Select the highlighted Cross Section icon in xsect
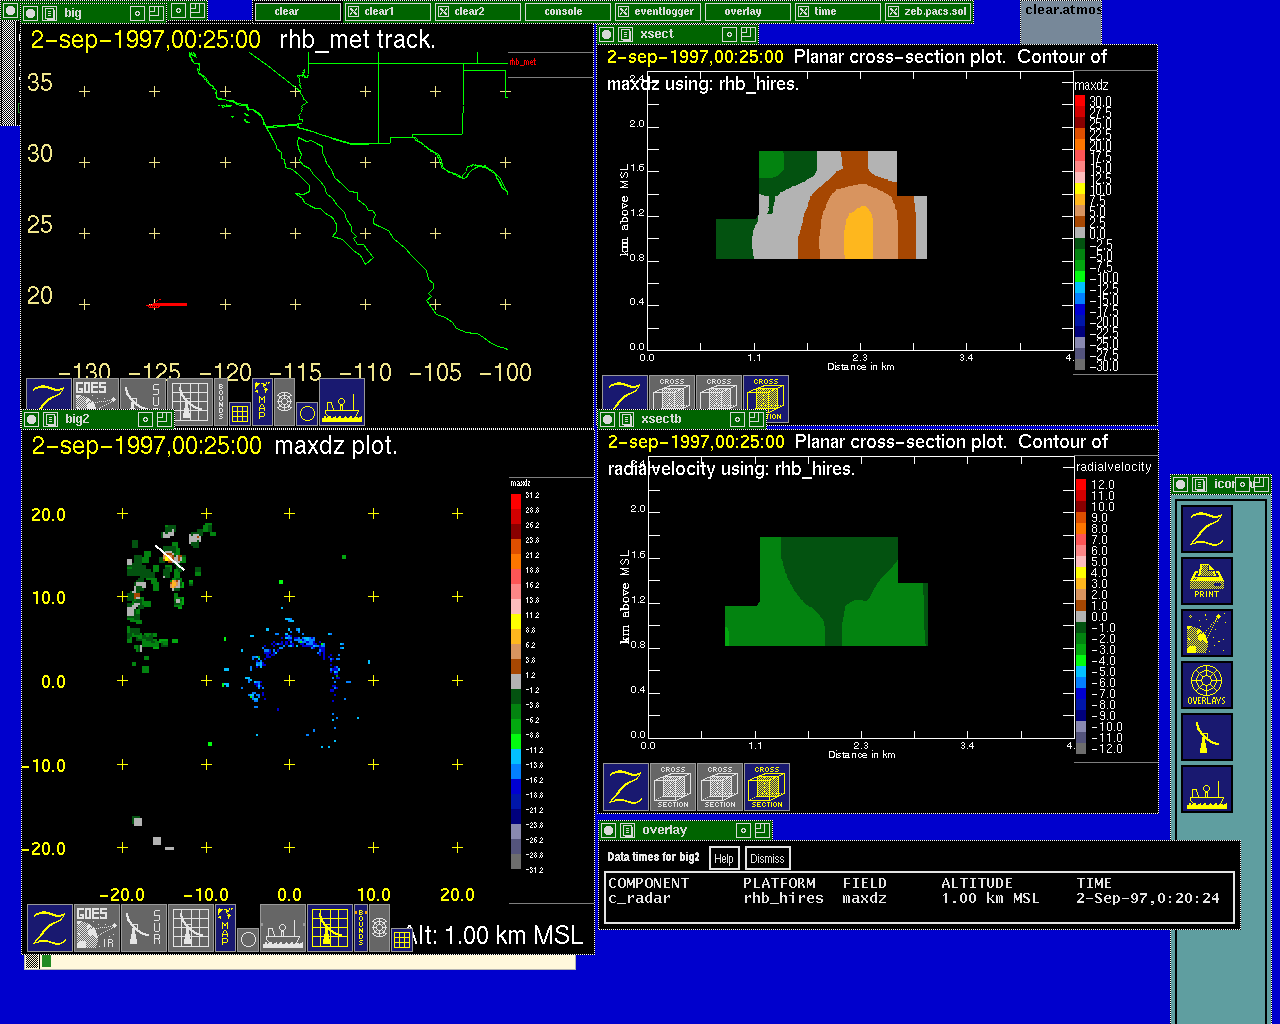The image size is (1280, 1024). (x=766, y=399)
